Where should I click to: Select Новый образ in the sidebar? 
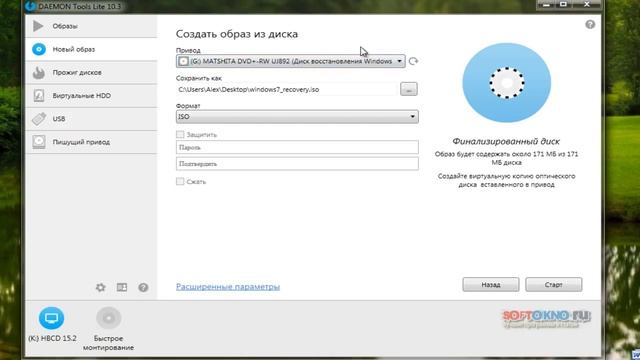(91, 49)
